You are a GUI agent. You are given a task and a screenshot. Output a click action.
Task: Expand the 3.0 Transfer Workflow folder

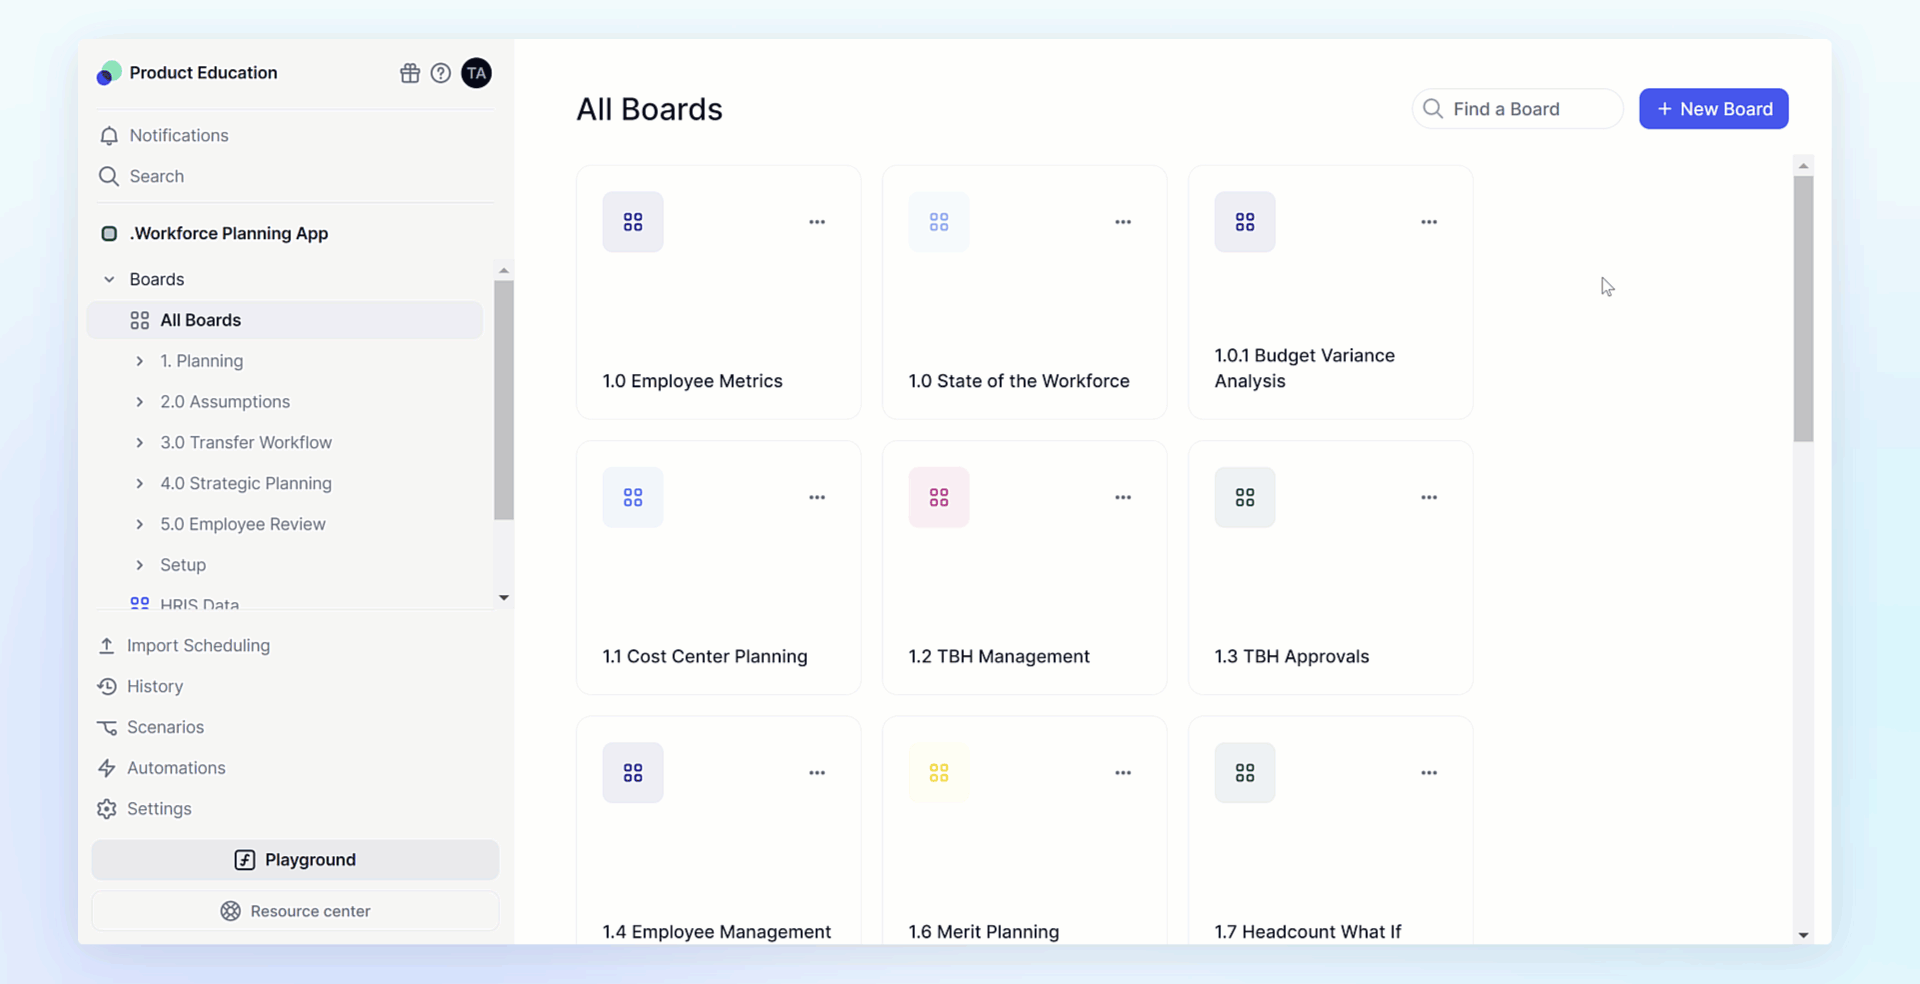[139, 443]
